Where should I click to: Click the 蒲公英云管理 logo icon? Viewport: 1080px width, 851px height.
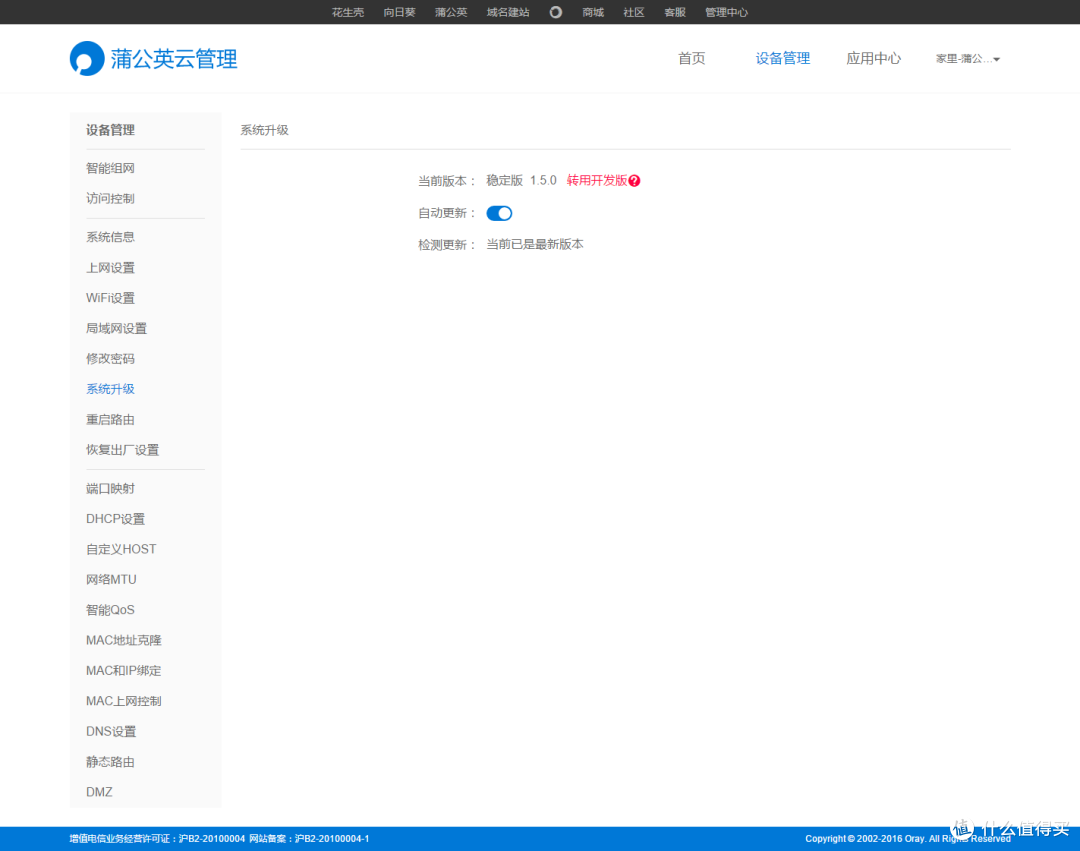click(87, 59)
